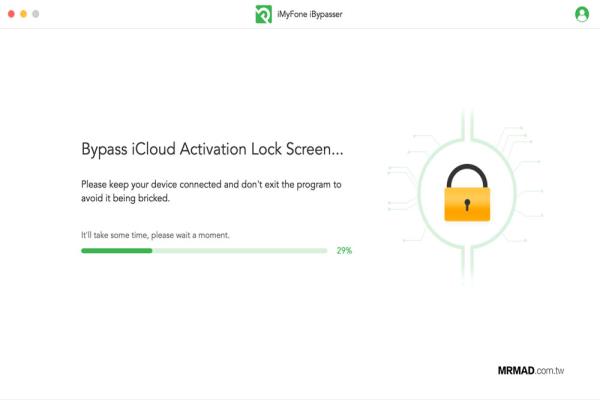Click the vertical green line below lock

click(x=467, y=266)
